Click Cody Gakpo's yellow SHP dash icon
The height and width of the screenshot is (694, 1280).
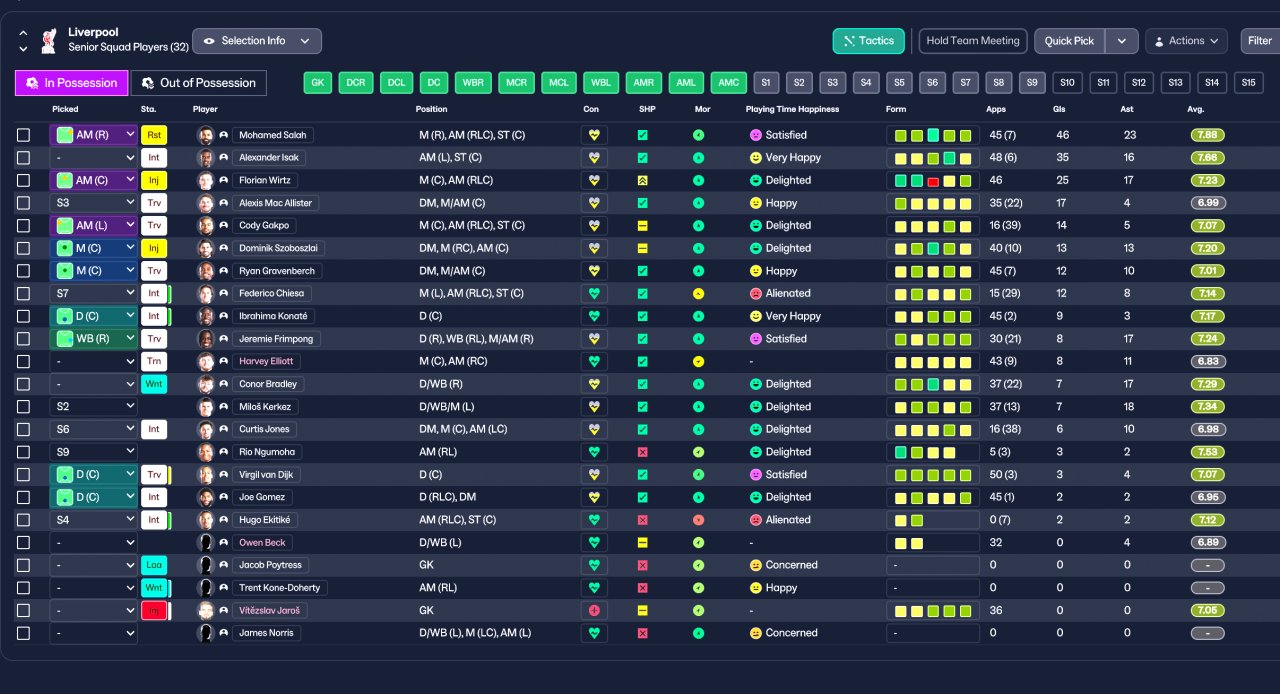click(x=642, y=225)
